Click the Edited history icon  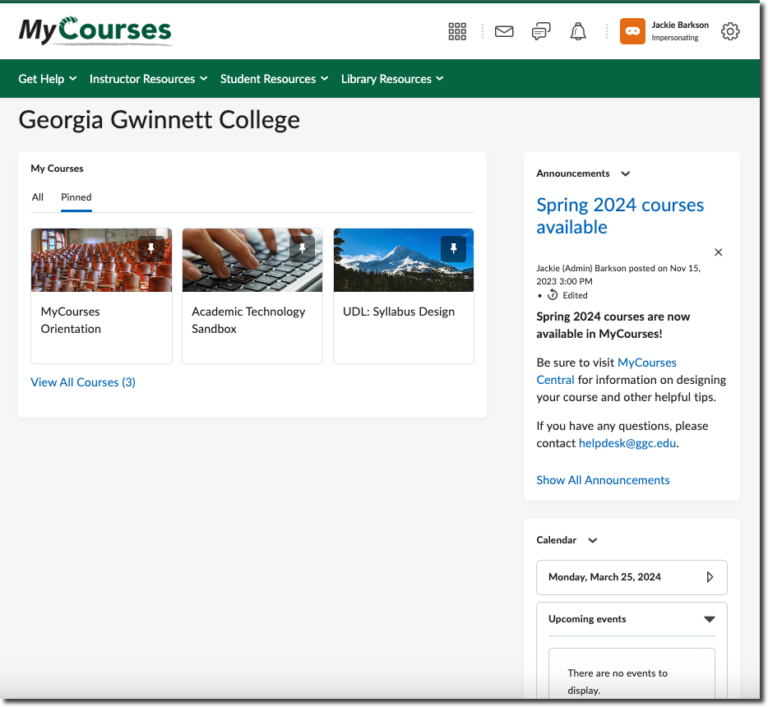click(x=552, y=295)
